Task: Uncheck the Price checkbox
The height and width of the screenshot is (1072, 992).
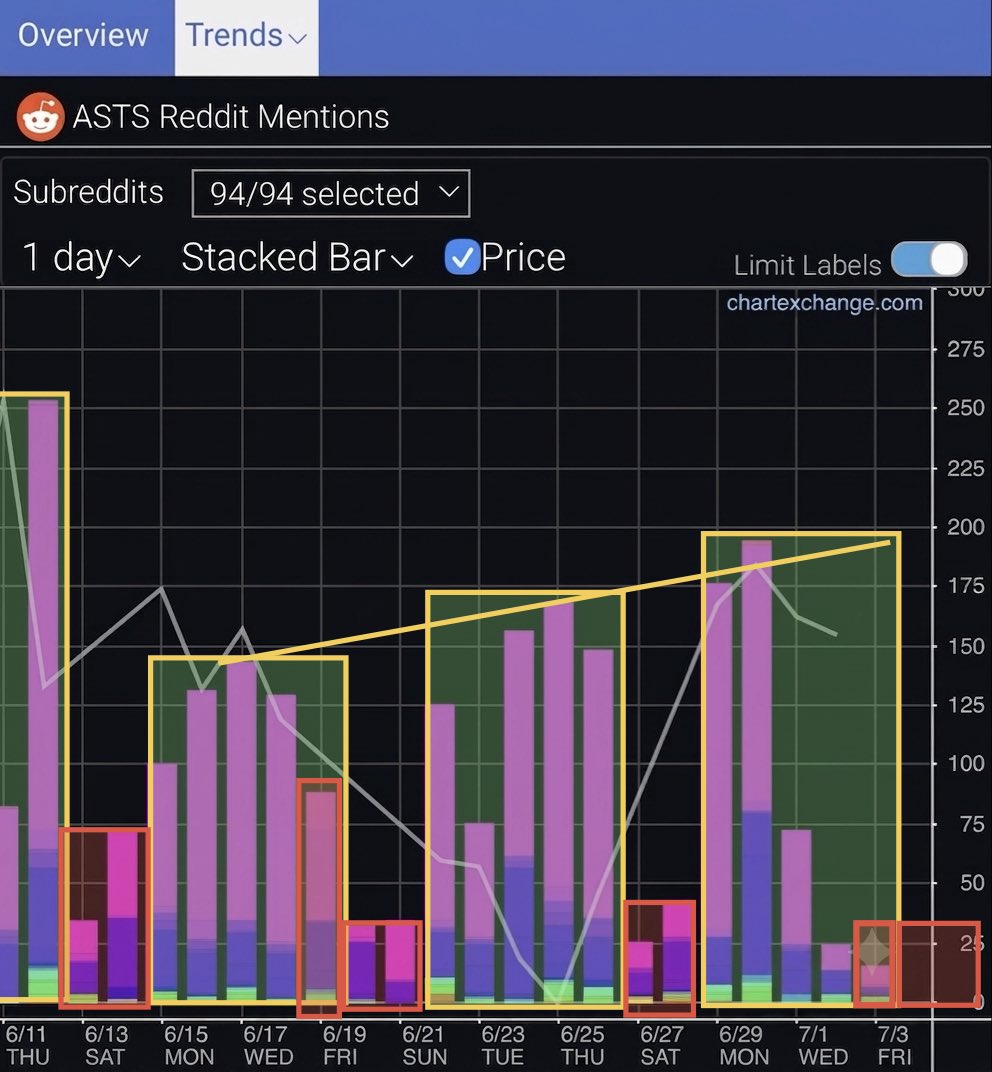Action: click(x=461, y=258)
